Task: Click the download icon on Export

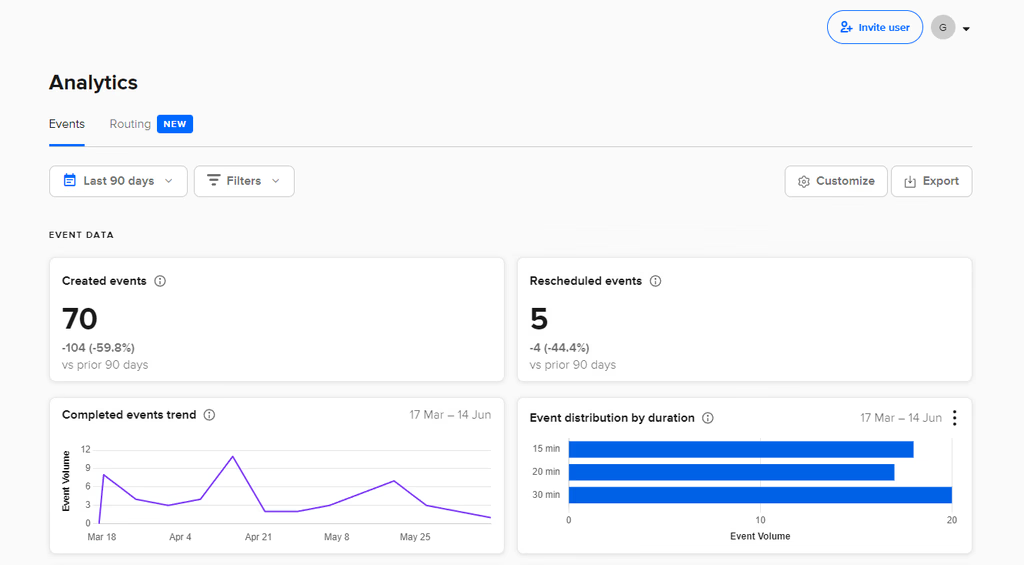Action: [910, 182]
